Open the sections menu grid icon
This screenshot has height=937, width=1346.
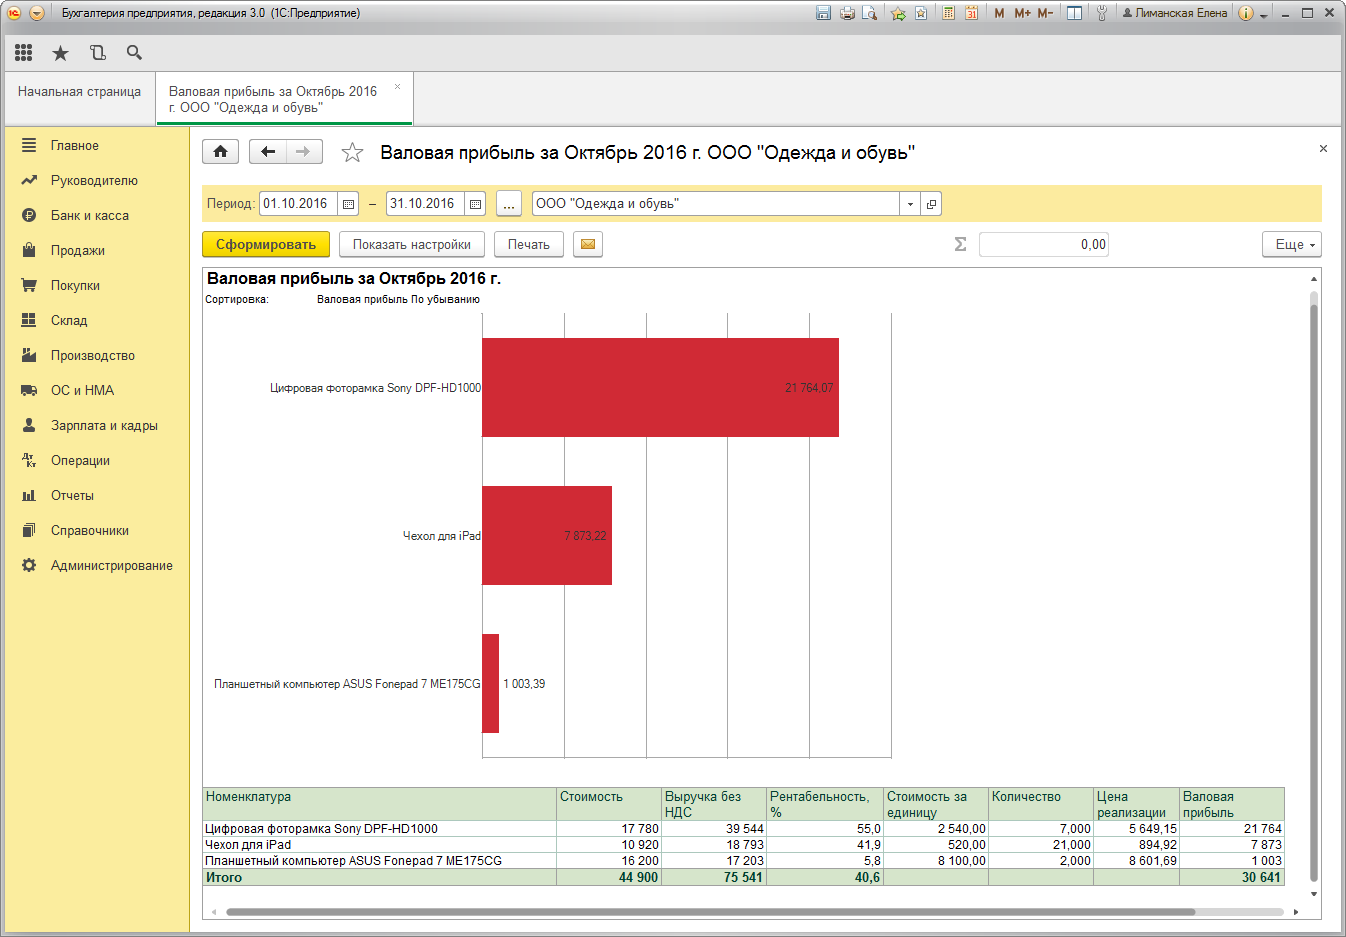click(24, 53)
